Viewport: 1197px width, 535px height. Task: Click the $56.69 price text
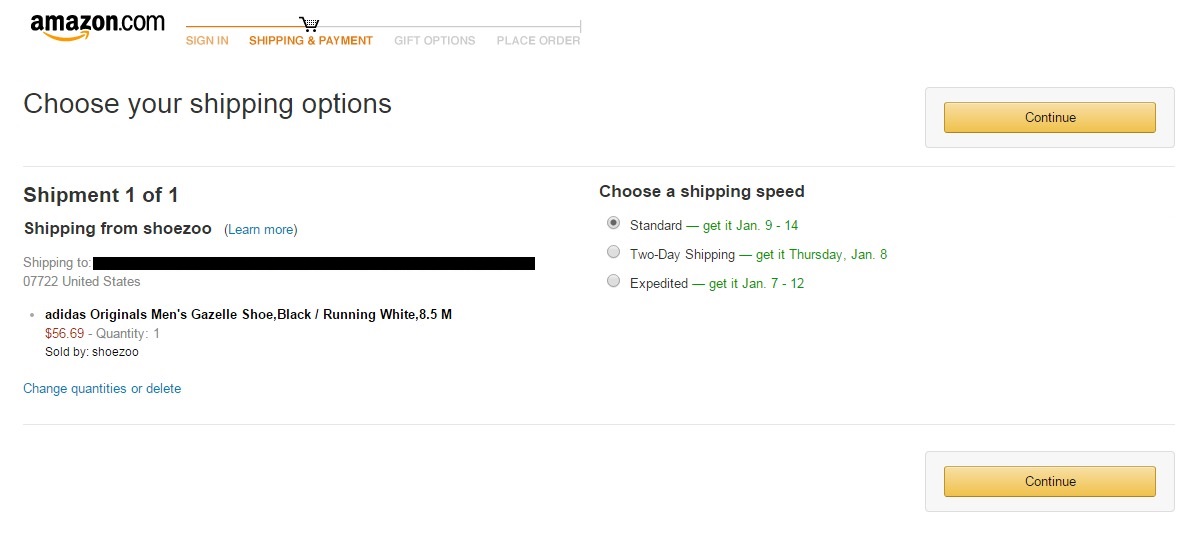[x=64, y=334]
